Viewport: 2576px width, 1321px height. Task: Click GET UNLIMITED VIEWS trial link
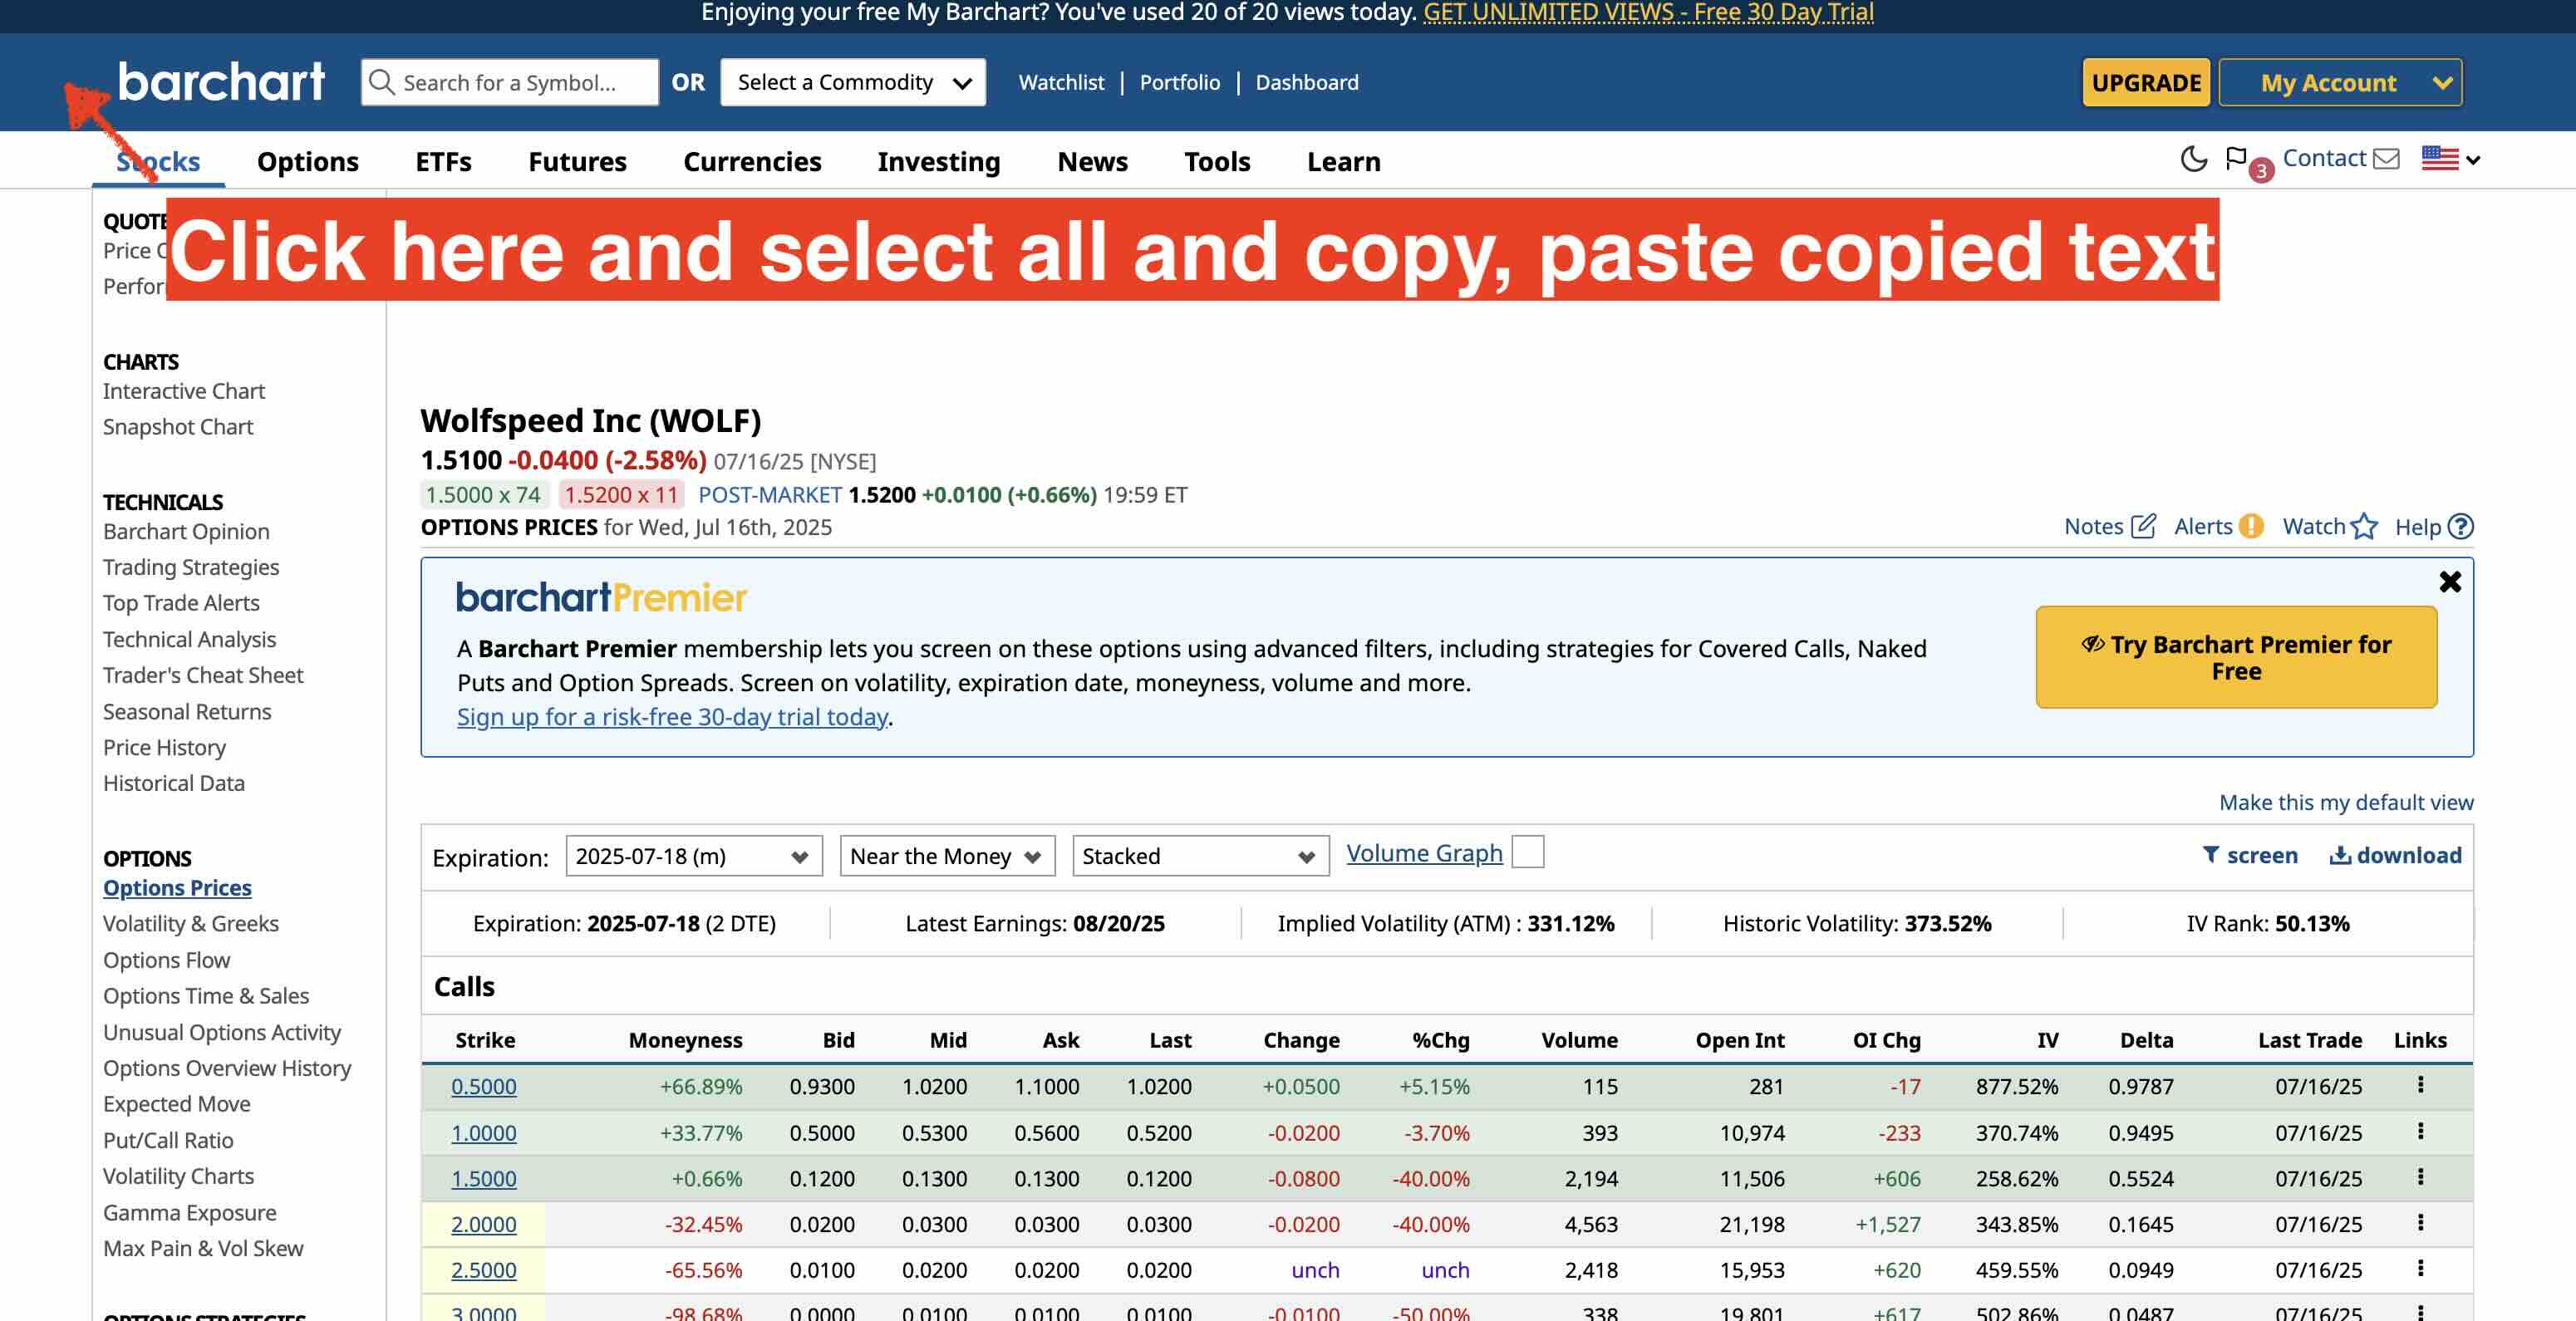point(1648,12)
